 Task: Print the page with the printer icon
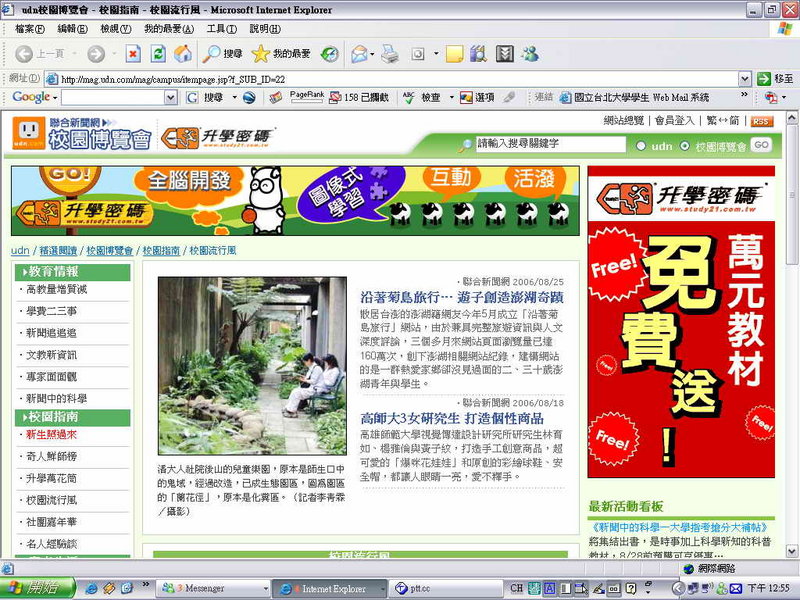point(390,54)
